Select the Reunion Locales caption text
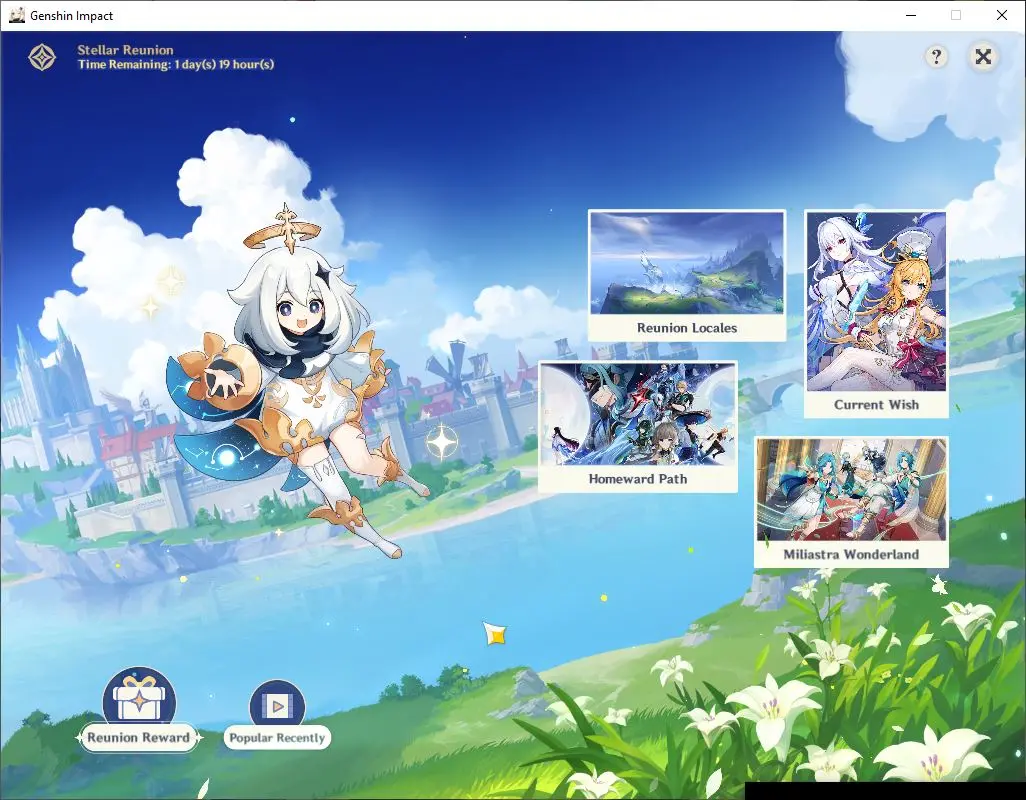The height and width of the screenshot is (800, 1026). [x=687, y=328]
